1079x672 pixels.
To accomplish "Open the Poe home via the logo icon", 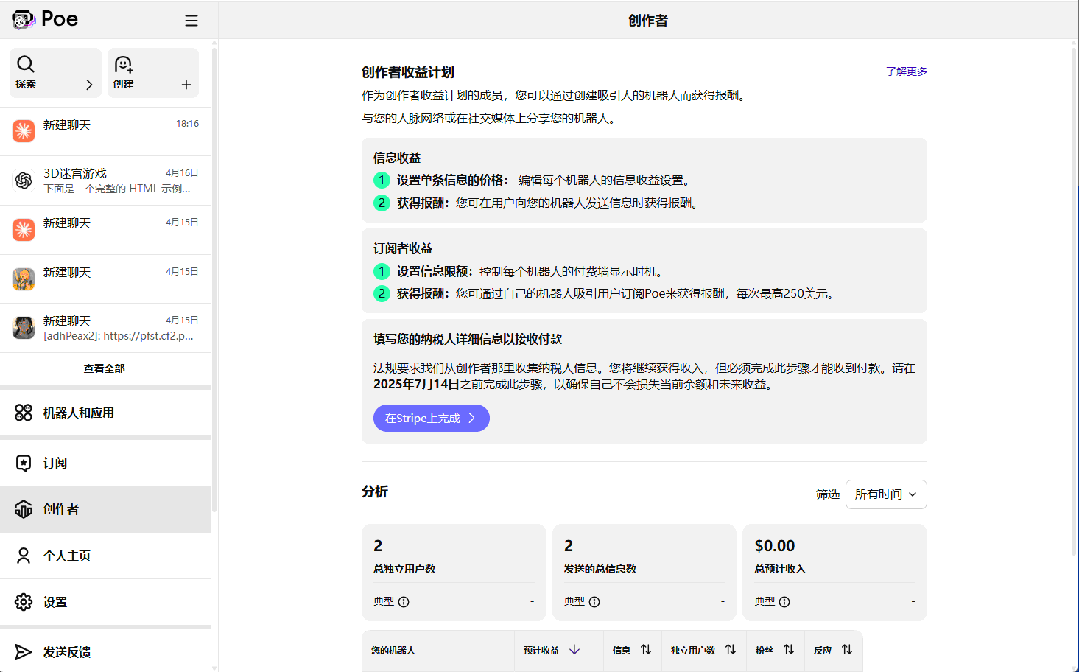I will pyautogui.click(x=22, y=18).
